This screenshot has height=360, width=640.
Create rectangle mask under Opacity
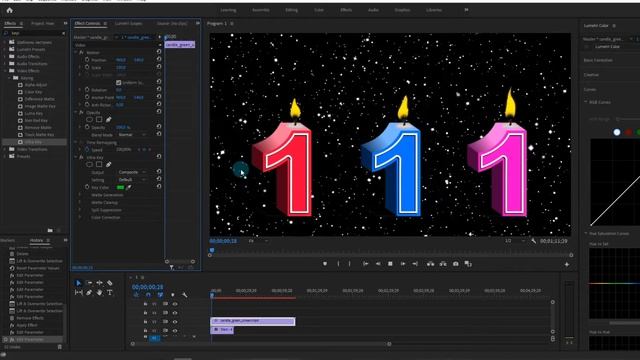(x=99, y=120)
